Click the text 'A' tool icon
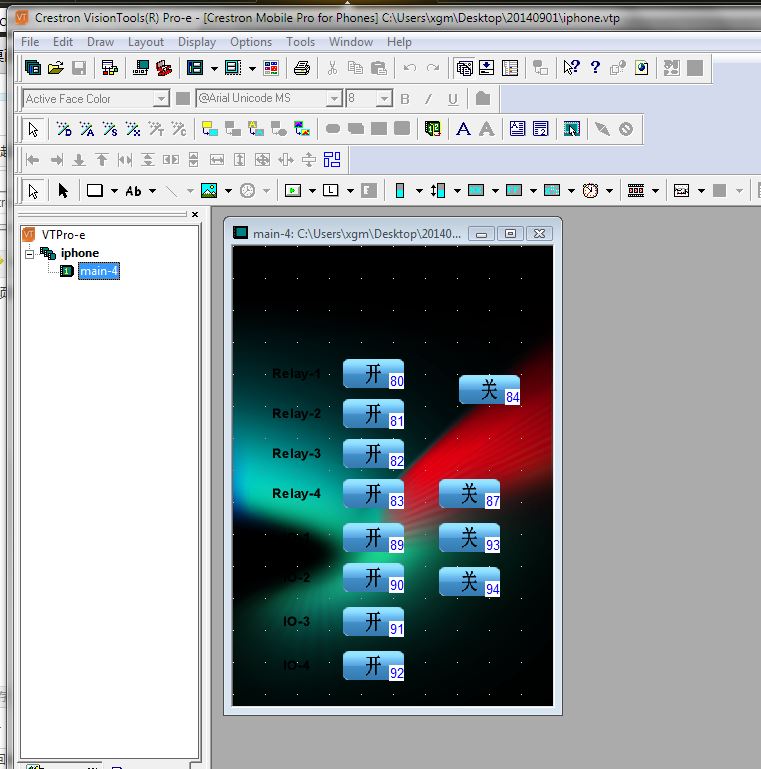 click(463, 129)
